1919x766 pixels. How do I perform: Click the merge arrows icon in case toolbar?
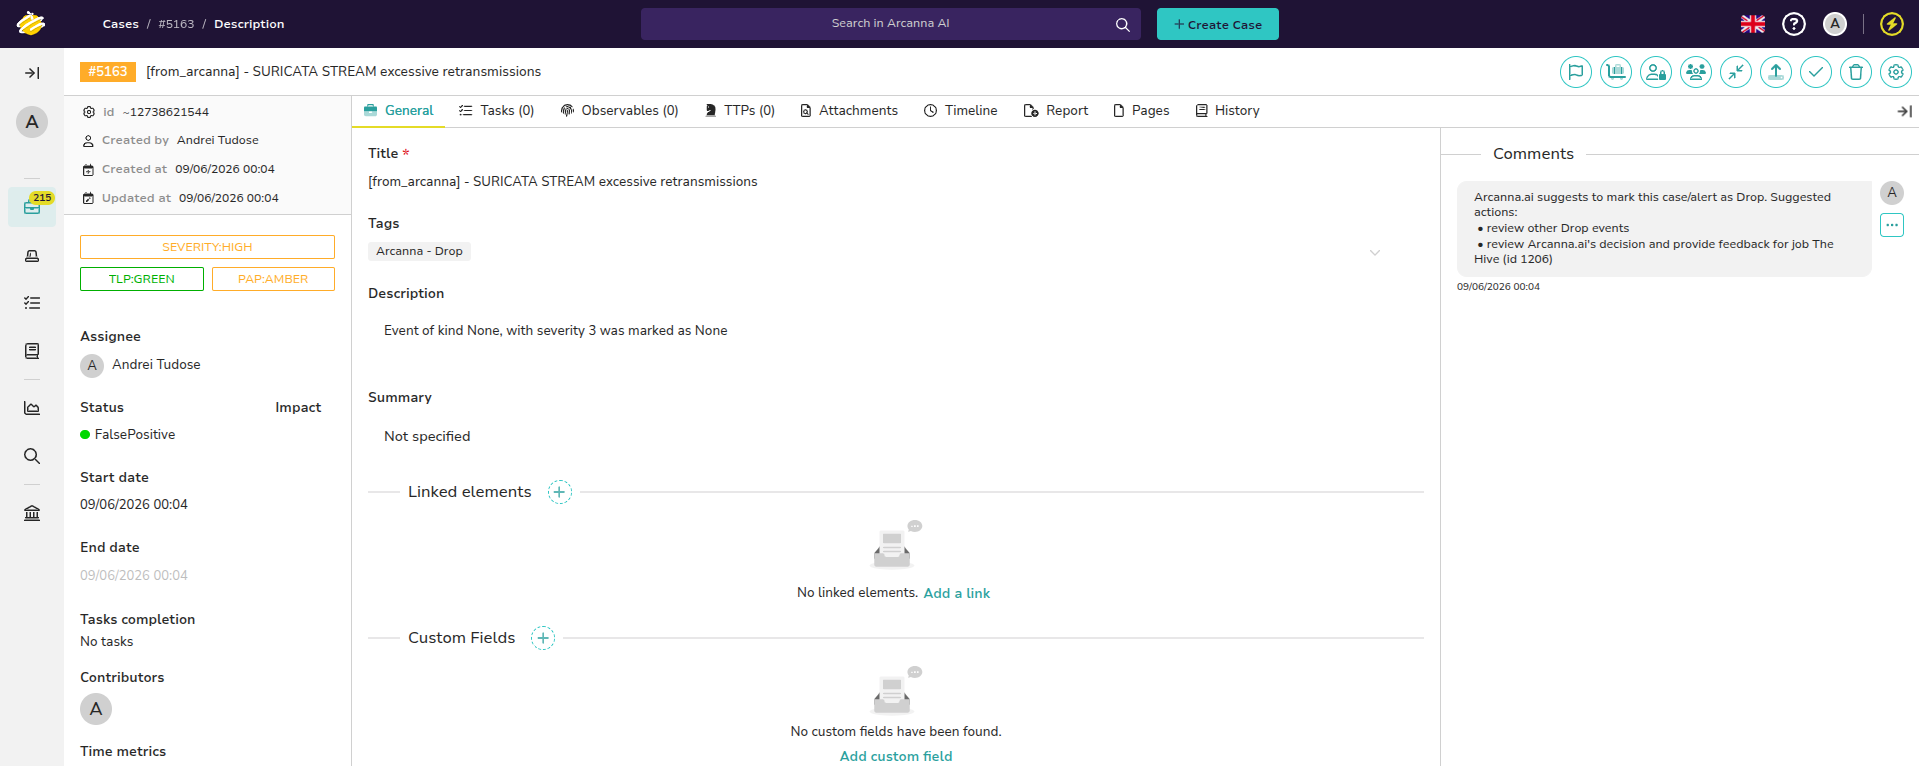coord(1736,72)
